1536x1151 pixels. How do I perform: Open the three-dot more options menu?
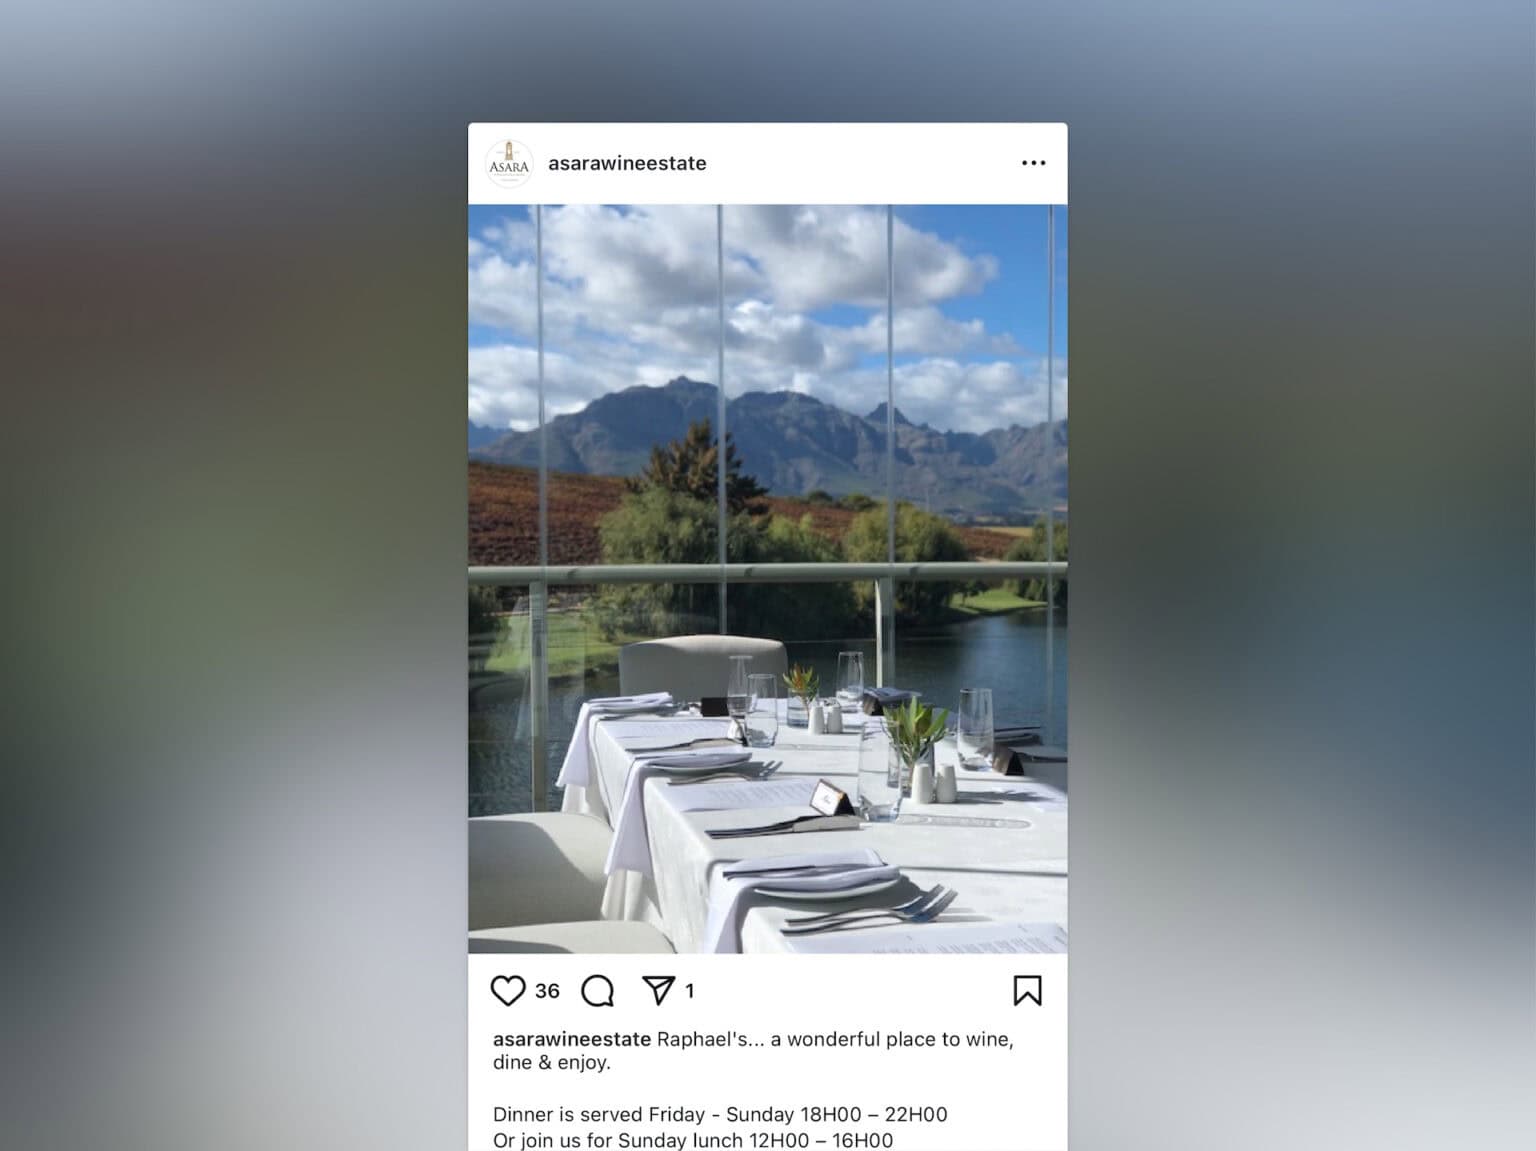(1033, 163)
